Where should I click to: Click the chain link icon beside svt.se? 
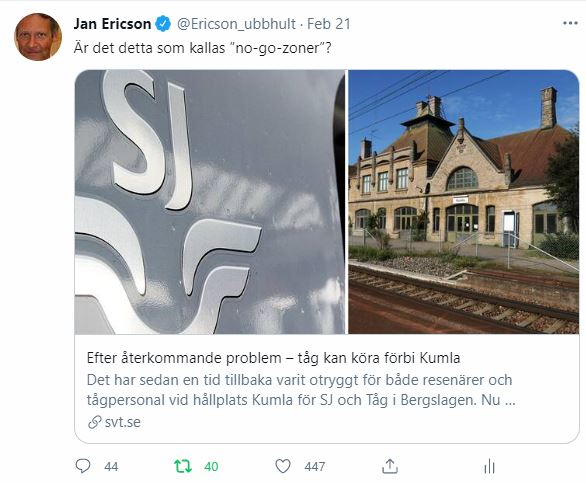95,422
